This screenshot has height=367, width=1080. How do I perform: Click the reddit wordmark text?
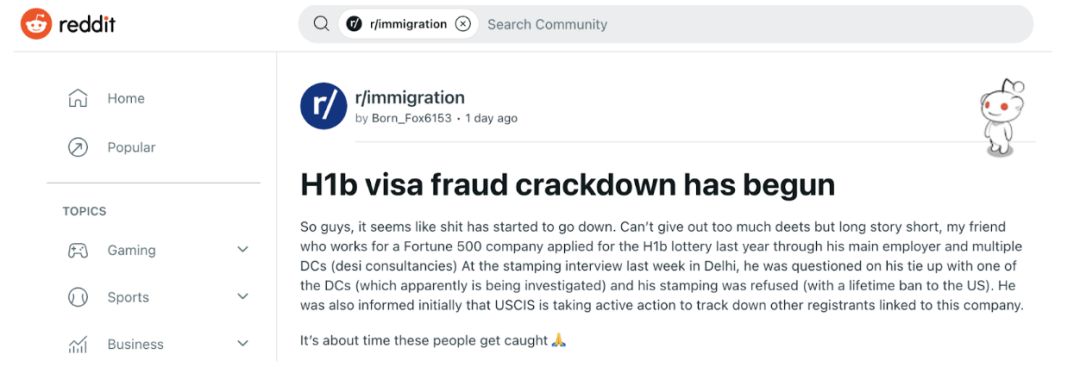click(x=87, y=25)
